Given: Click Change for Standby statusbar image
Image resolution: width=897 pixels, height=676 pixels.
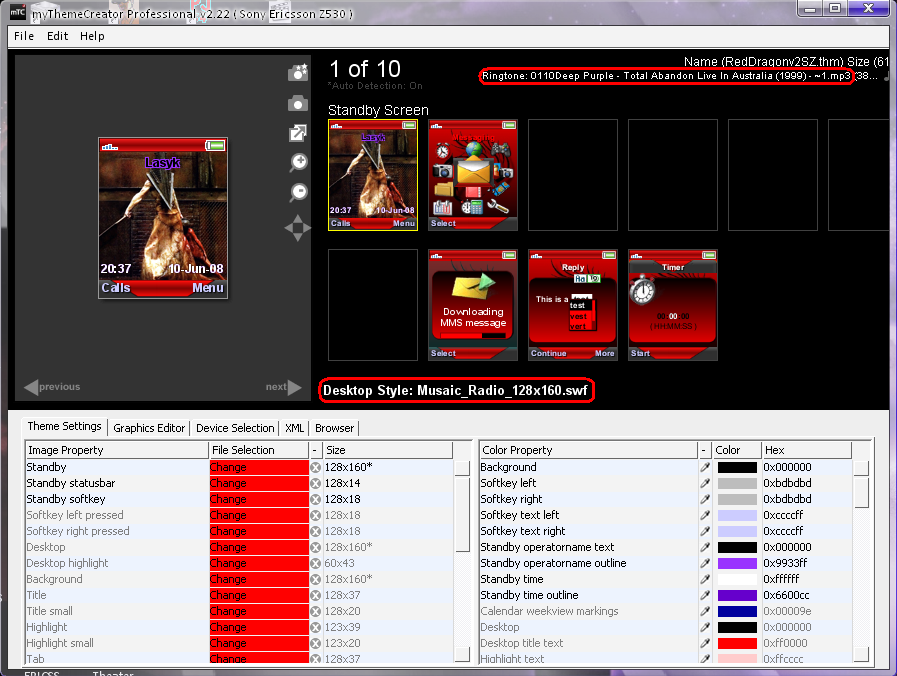Looking at the screenshot, I should pos(259,483).
